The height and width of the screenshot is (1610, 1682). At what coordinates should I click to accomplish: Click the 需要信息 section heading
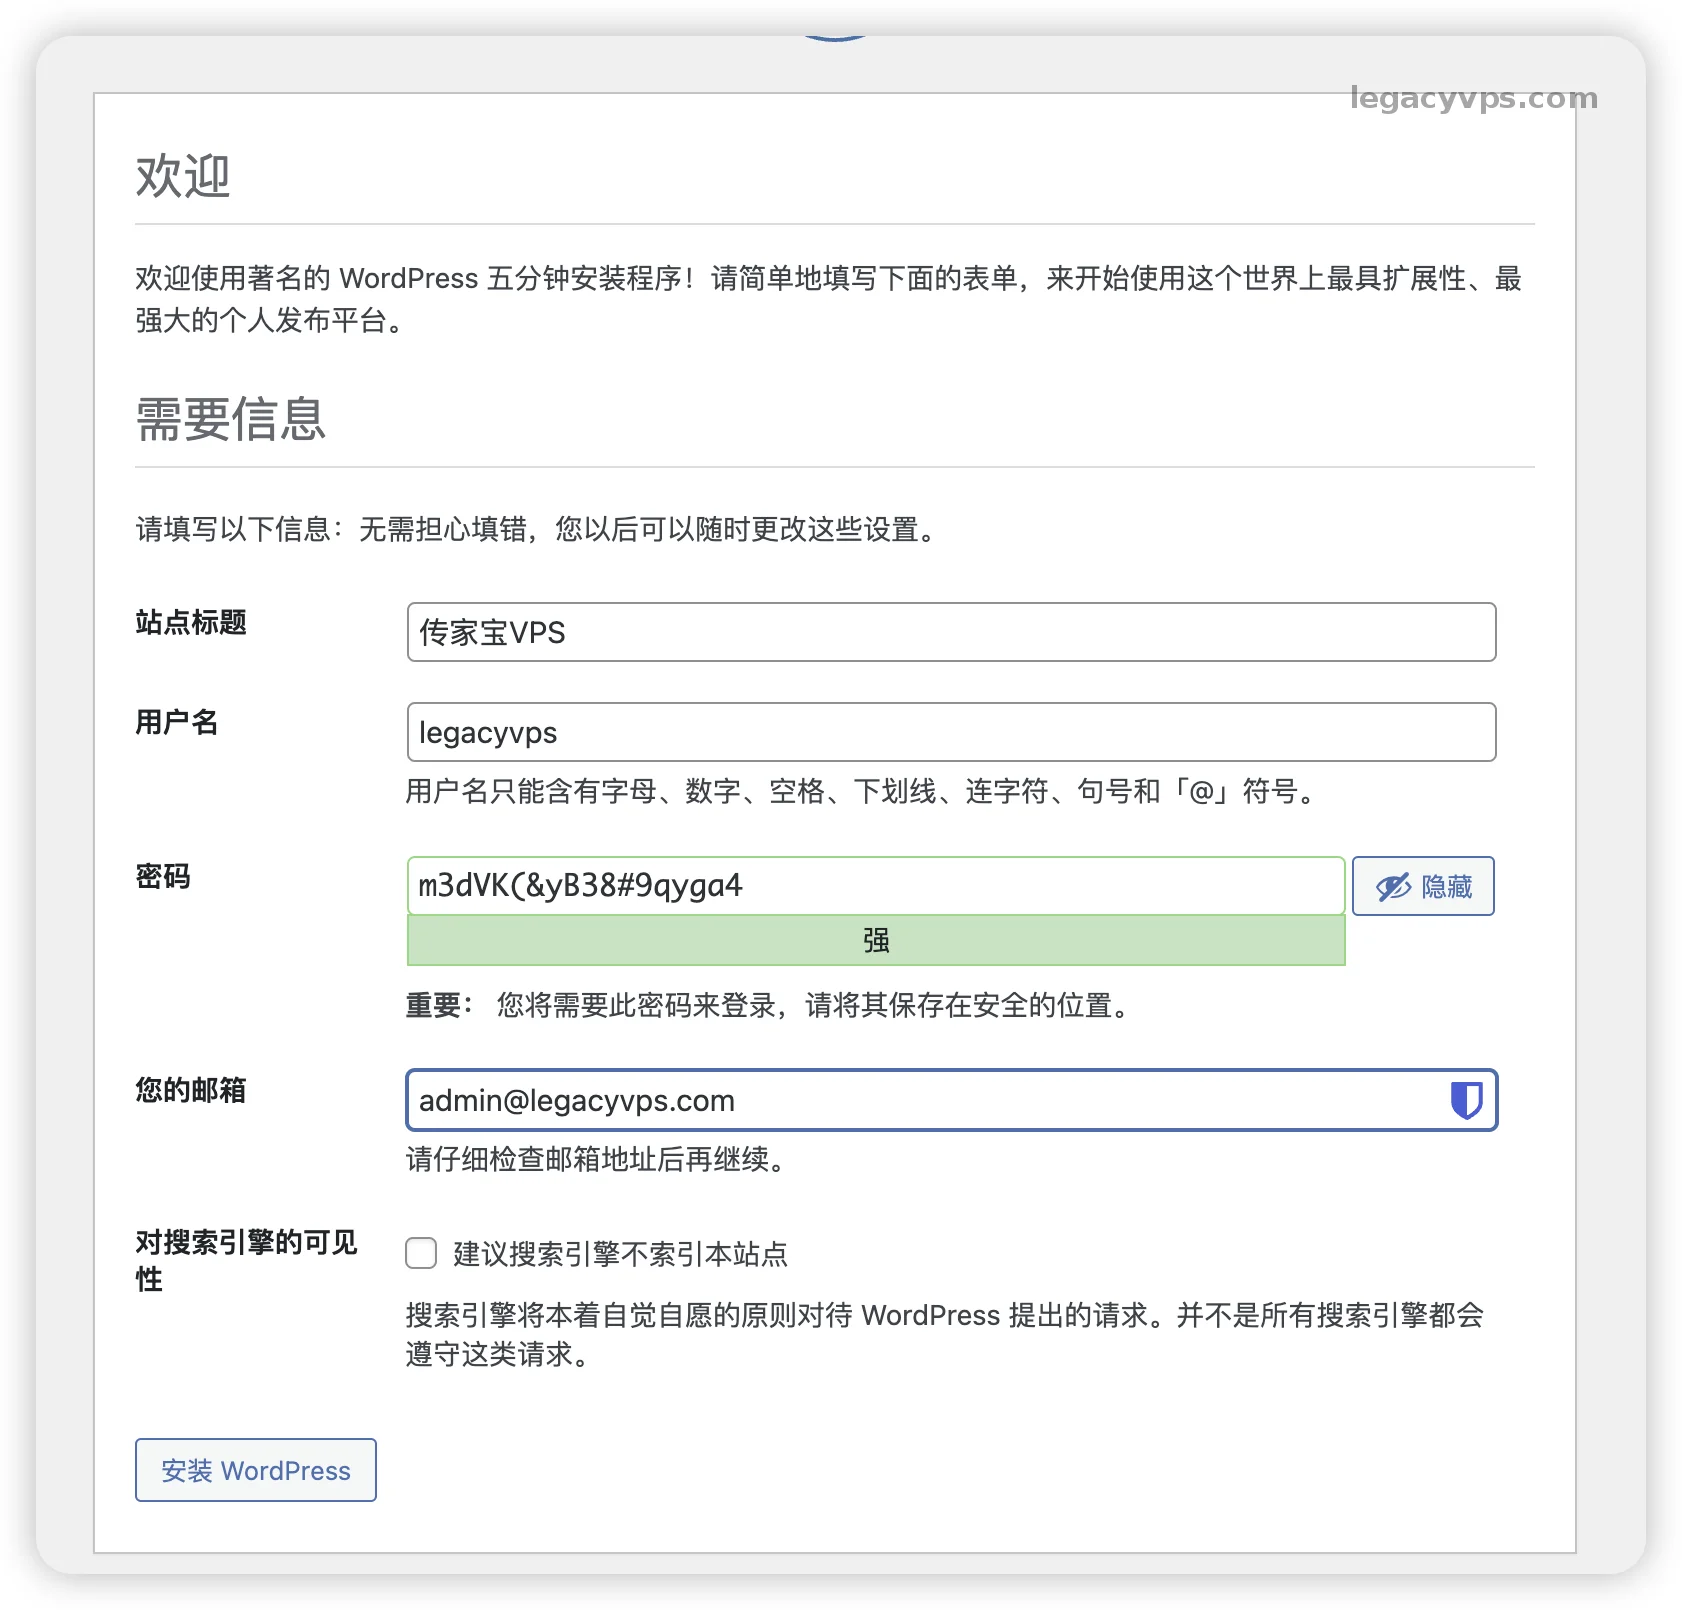(x=231, y=419)
